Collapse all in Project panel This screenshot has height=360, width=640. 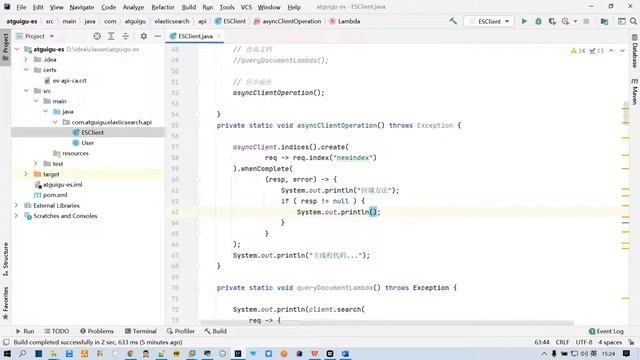[125, 36]
